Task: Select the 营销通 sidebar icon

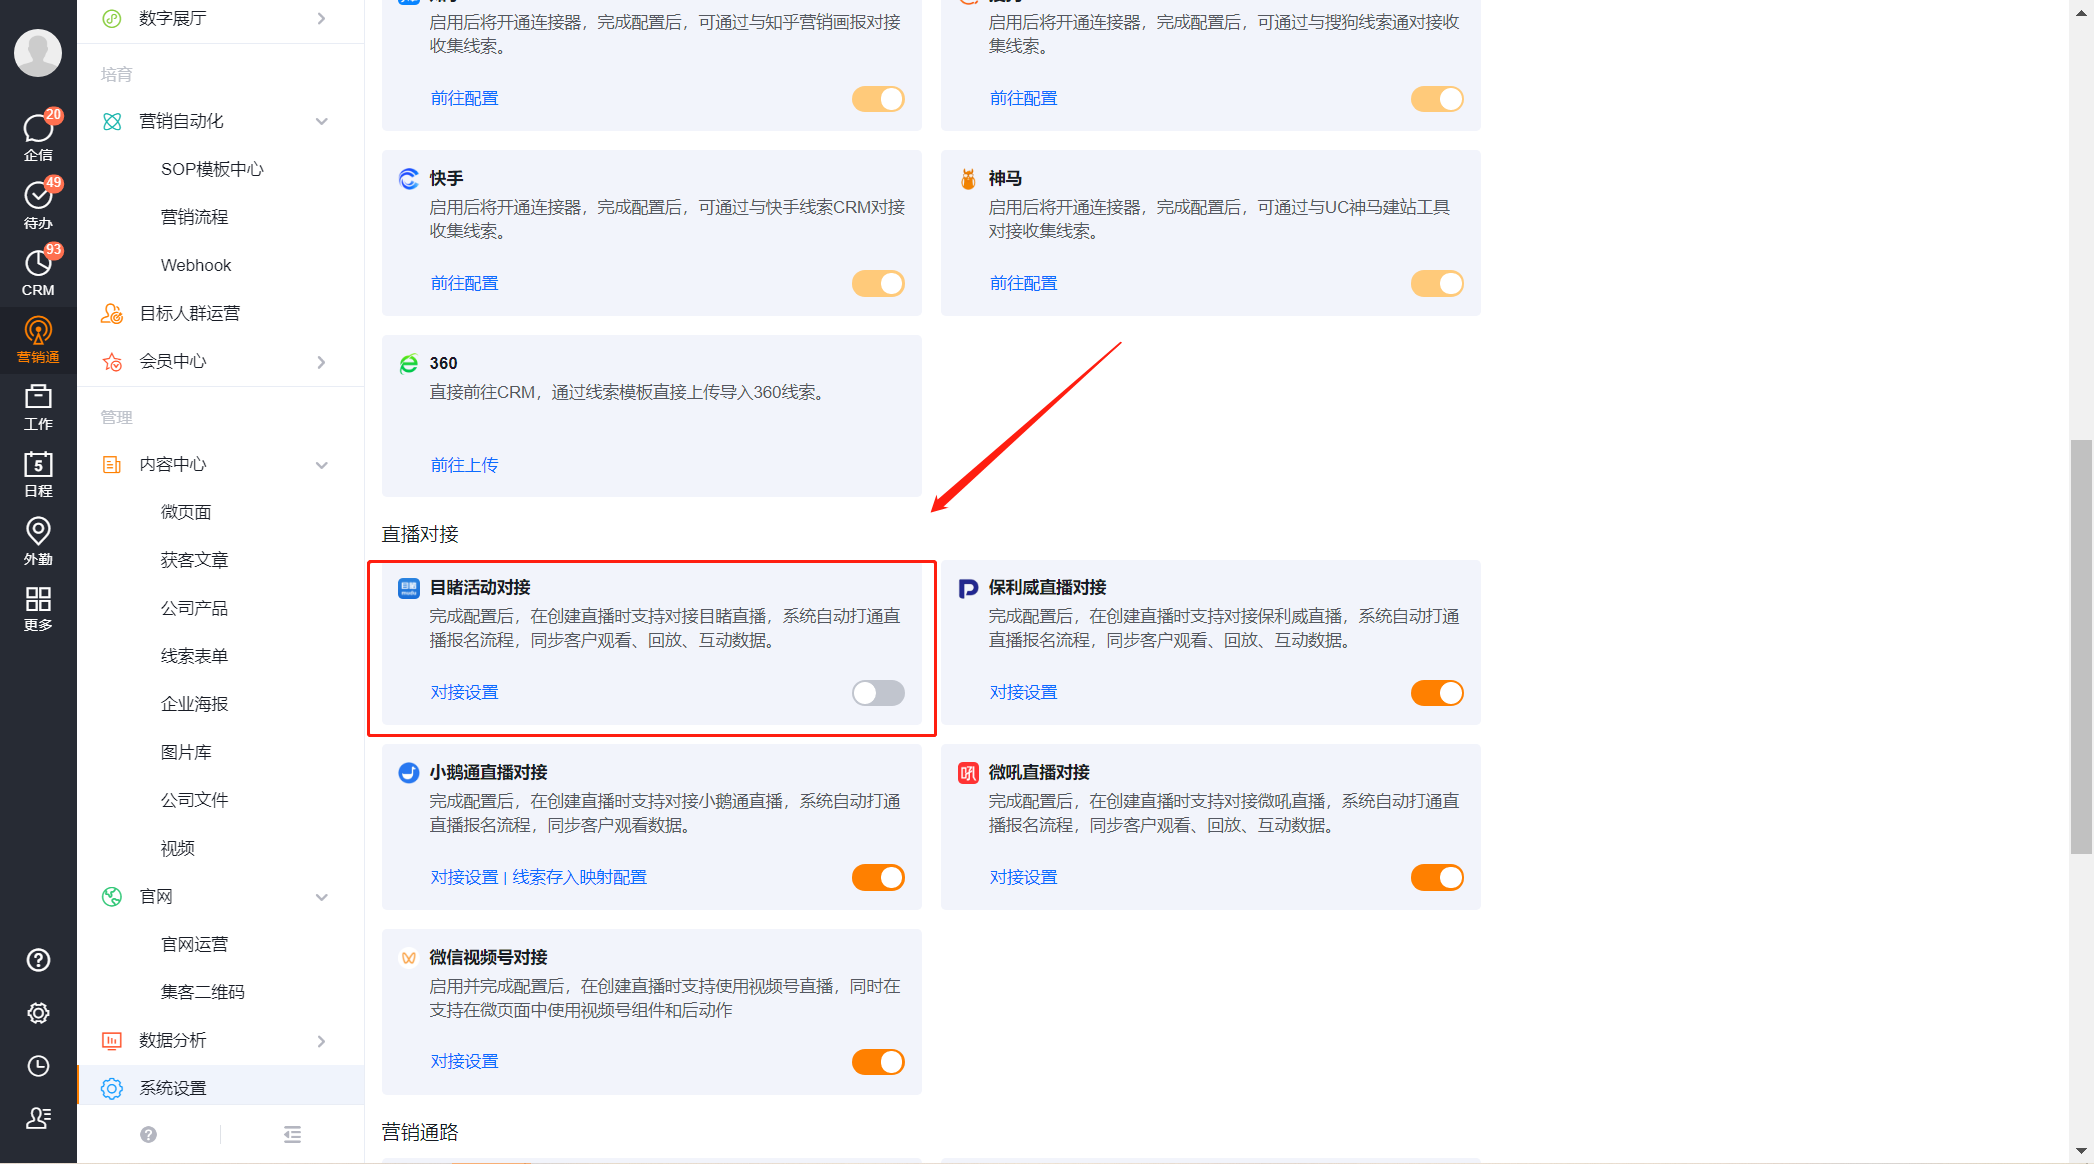Action: click(38, 340)
